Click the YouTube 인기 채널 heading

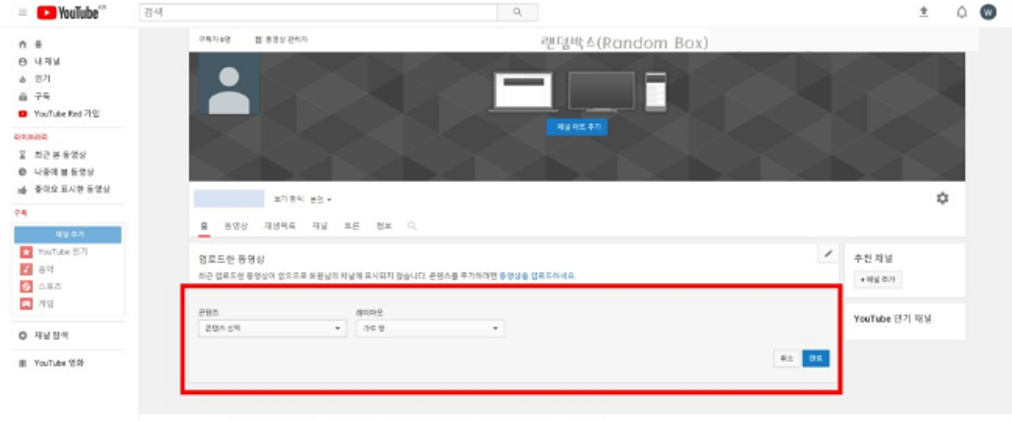point(893,319)
